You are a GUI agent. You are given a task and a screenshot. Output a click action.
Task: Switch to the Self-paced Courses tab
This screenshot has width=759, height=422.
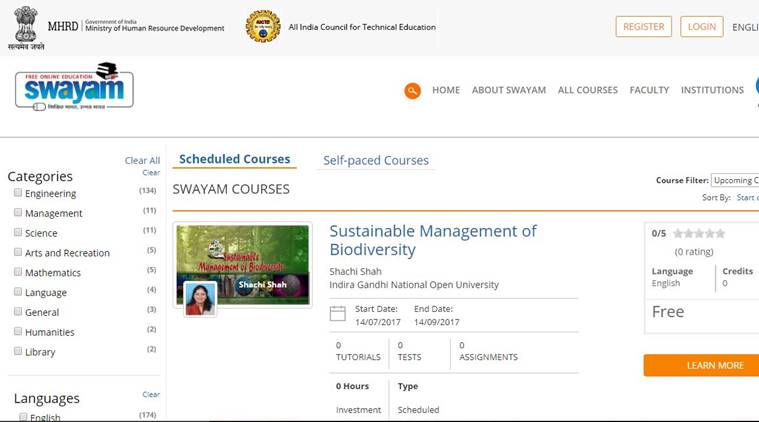coord(375,161)
